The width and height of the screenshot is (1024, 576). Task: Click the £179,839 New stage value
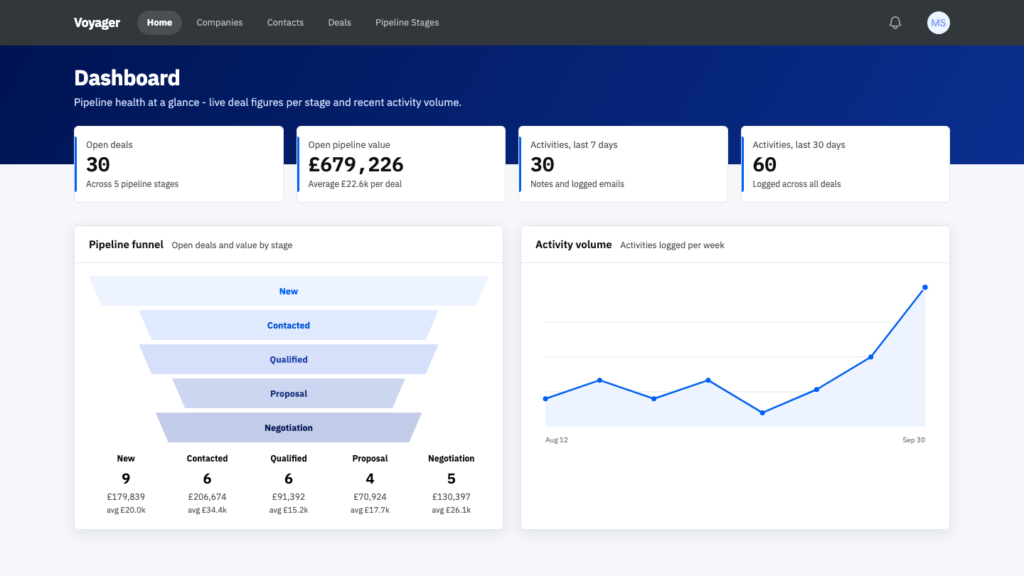pos(126,497)
